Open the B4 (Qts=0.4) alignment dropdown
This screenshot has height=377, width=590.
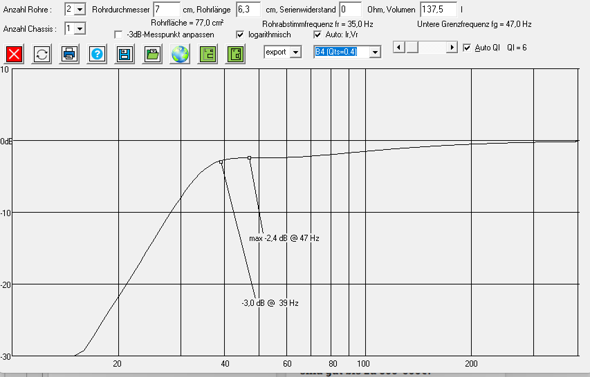pyautogui.click(x=375, y=52)
